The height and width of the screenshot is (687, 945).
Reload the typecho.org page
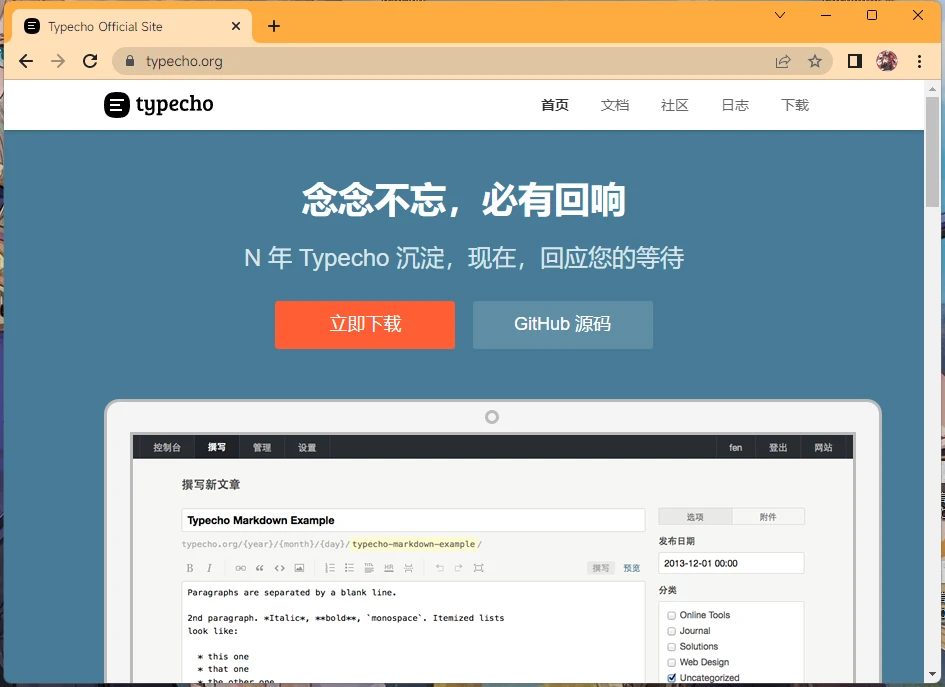[90, 61]
